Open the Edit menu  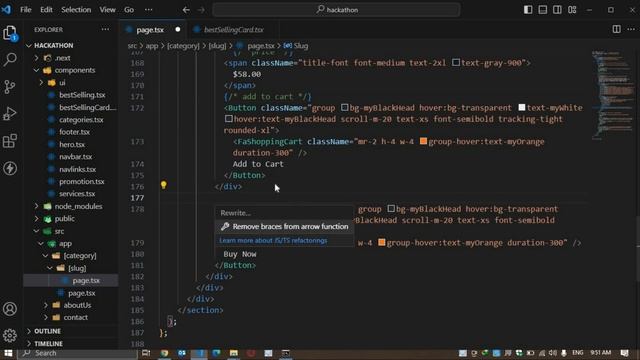tap(46, 9)
